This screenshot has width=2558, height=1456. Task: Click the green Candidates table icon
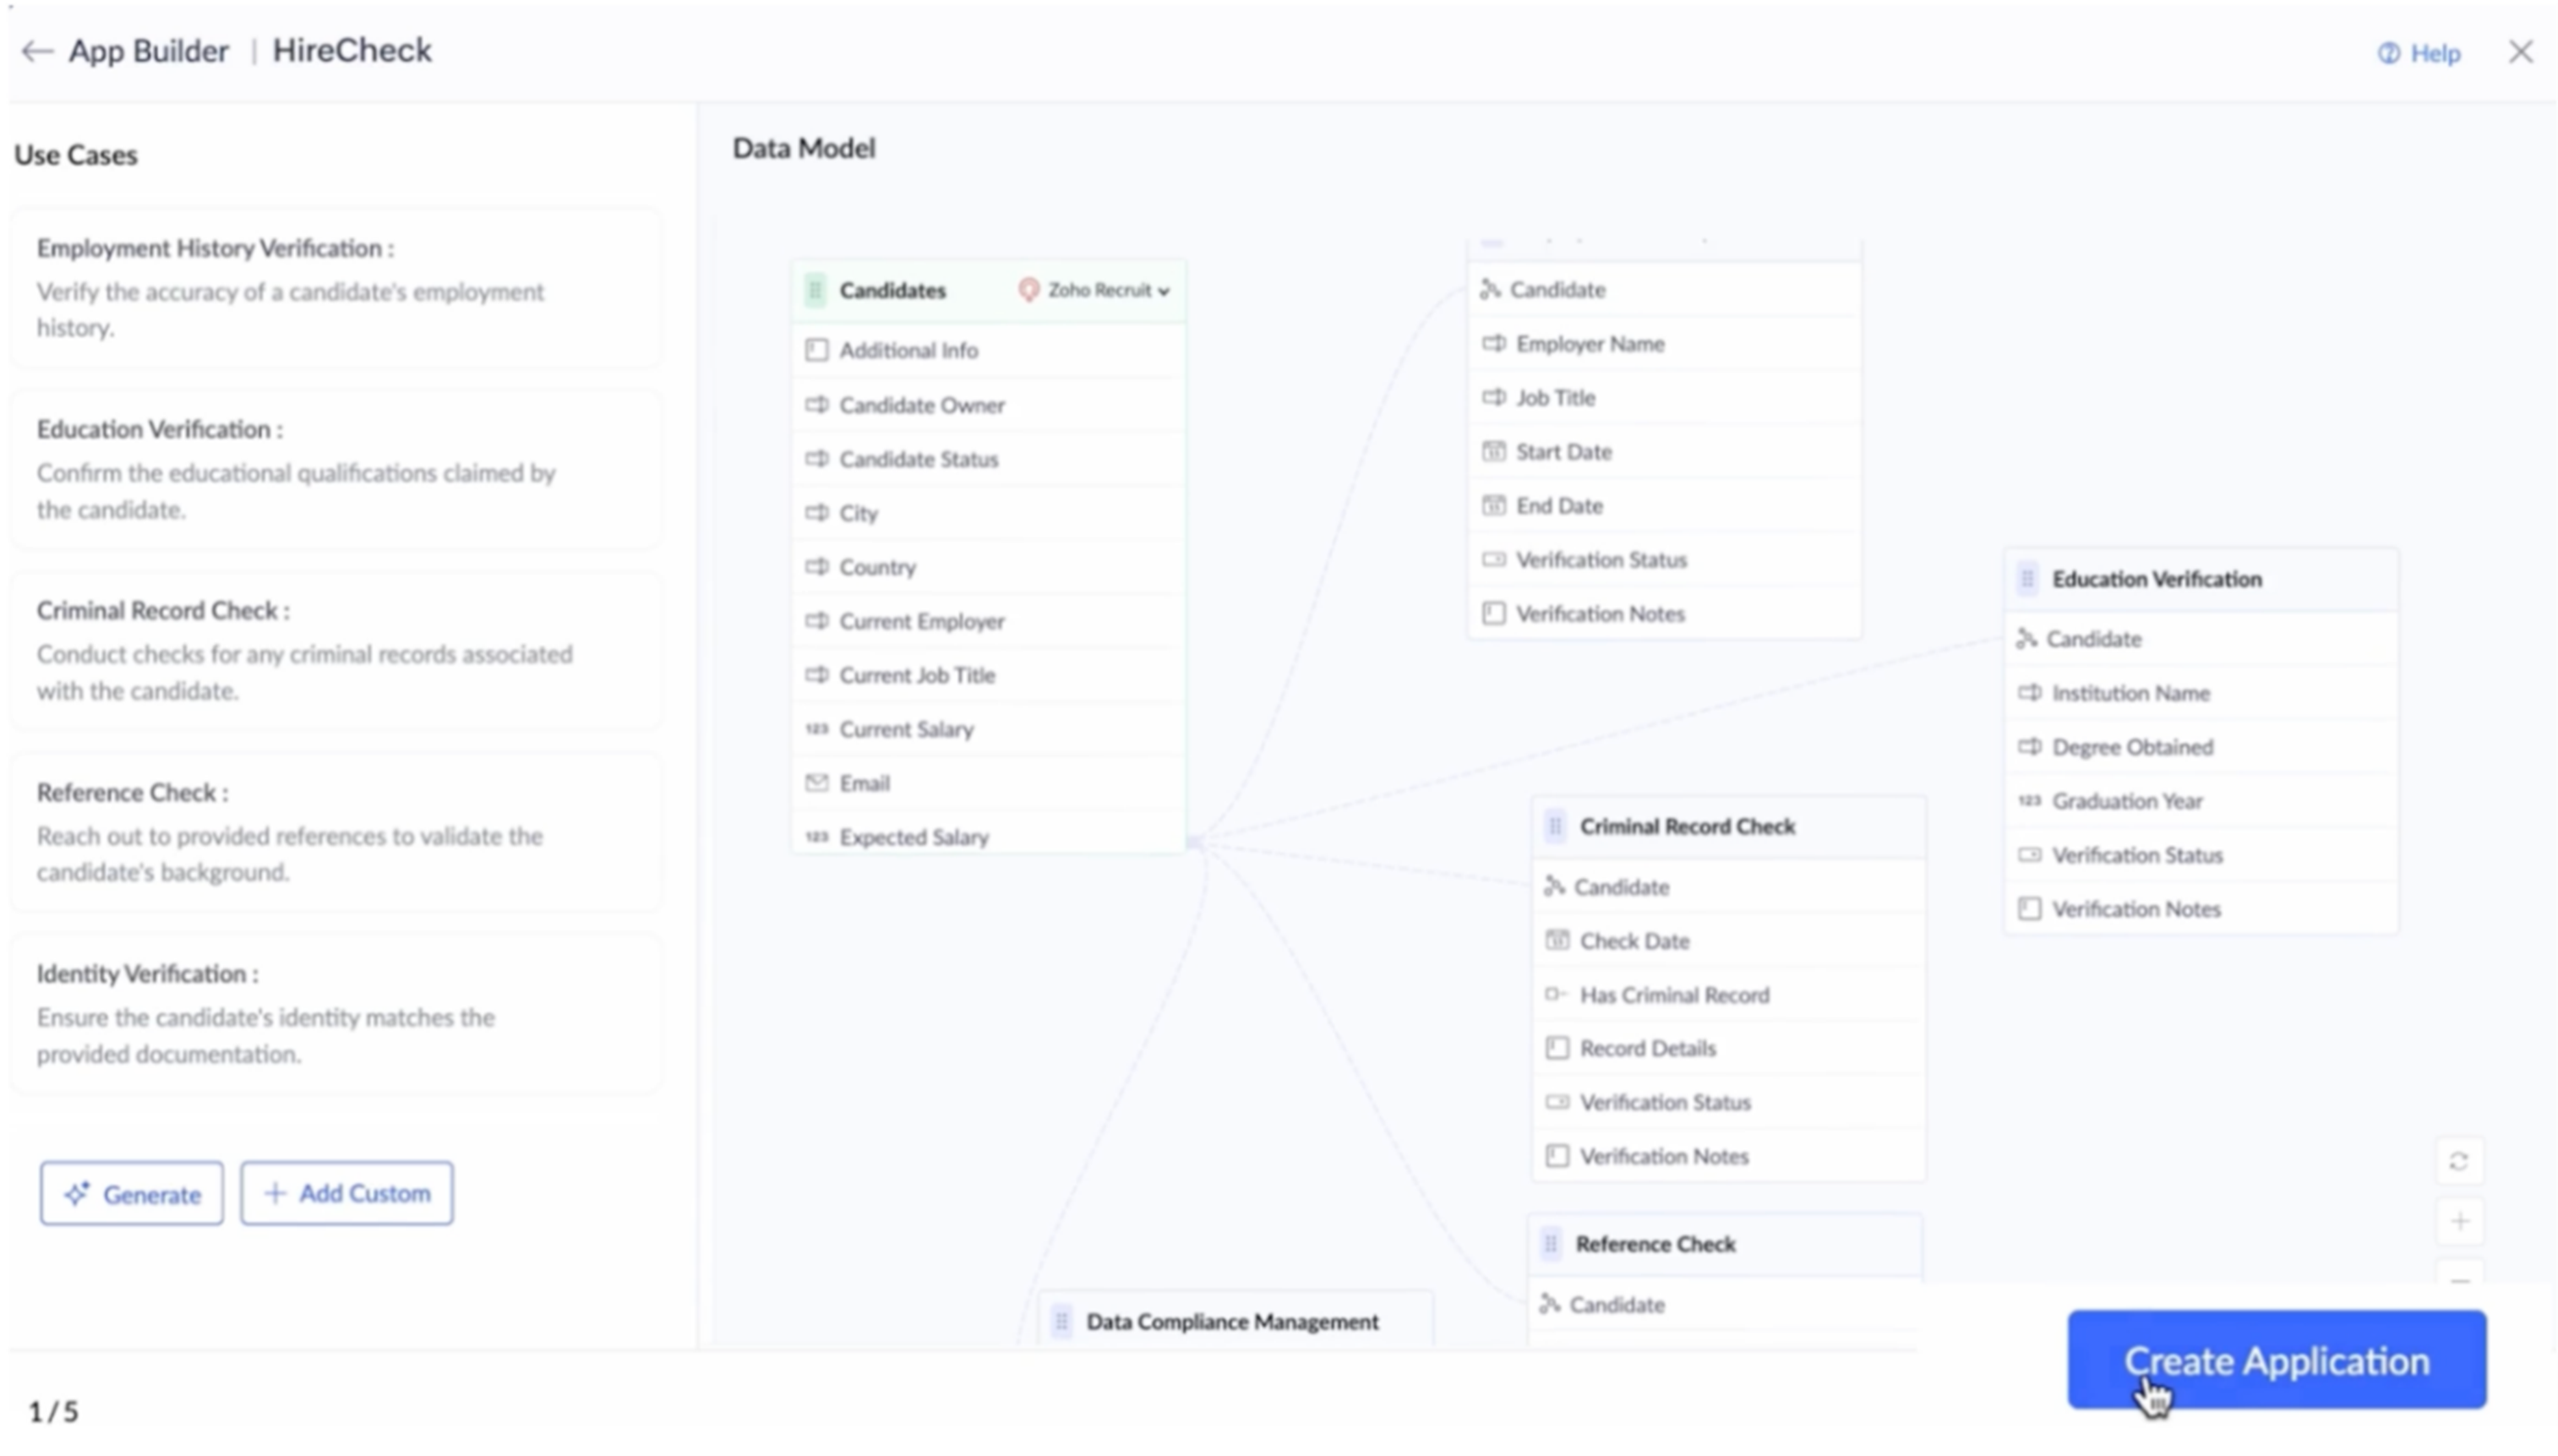pyautogui.click(x=815, y=291)
